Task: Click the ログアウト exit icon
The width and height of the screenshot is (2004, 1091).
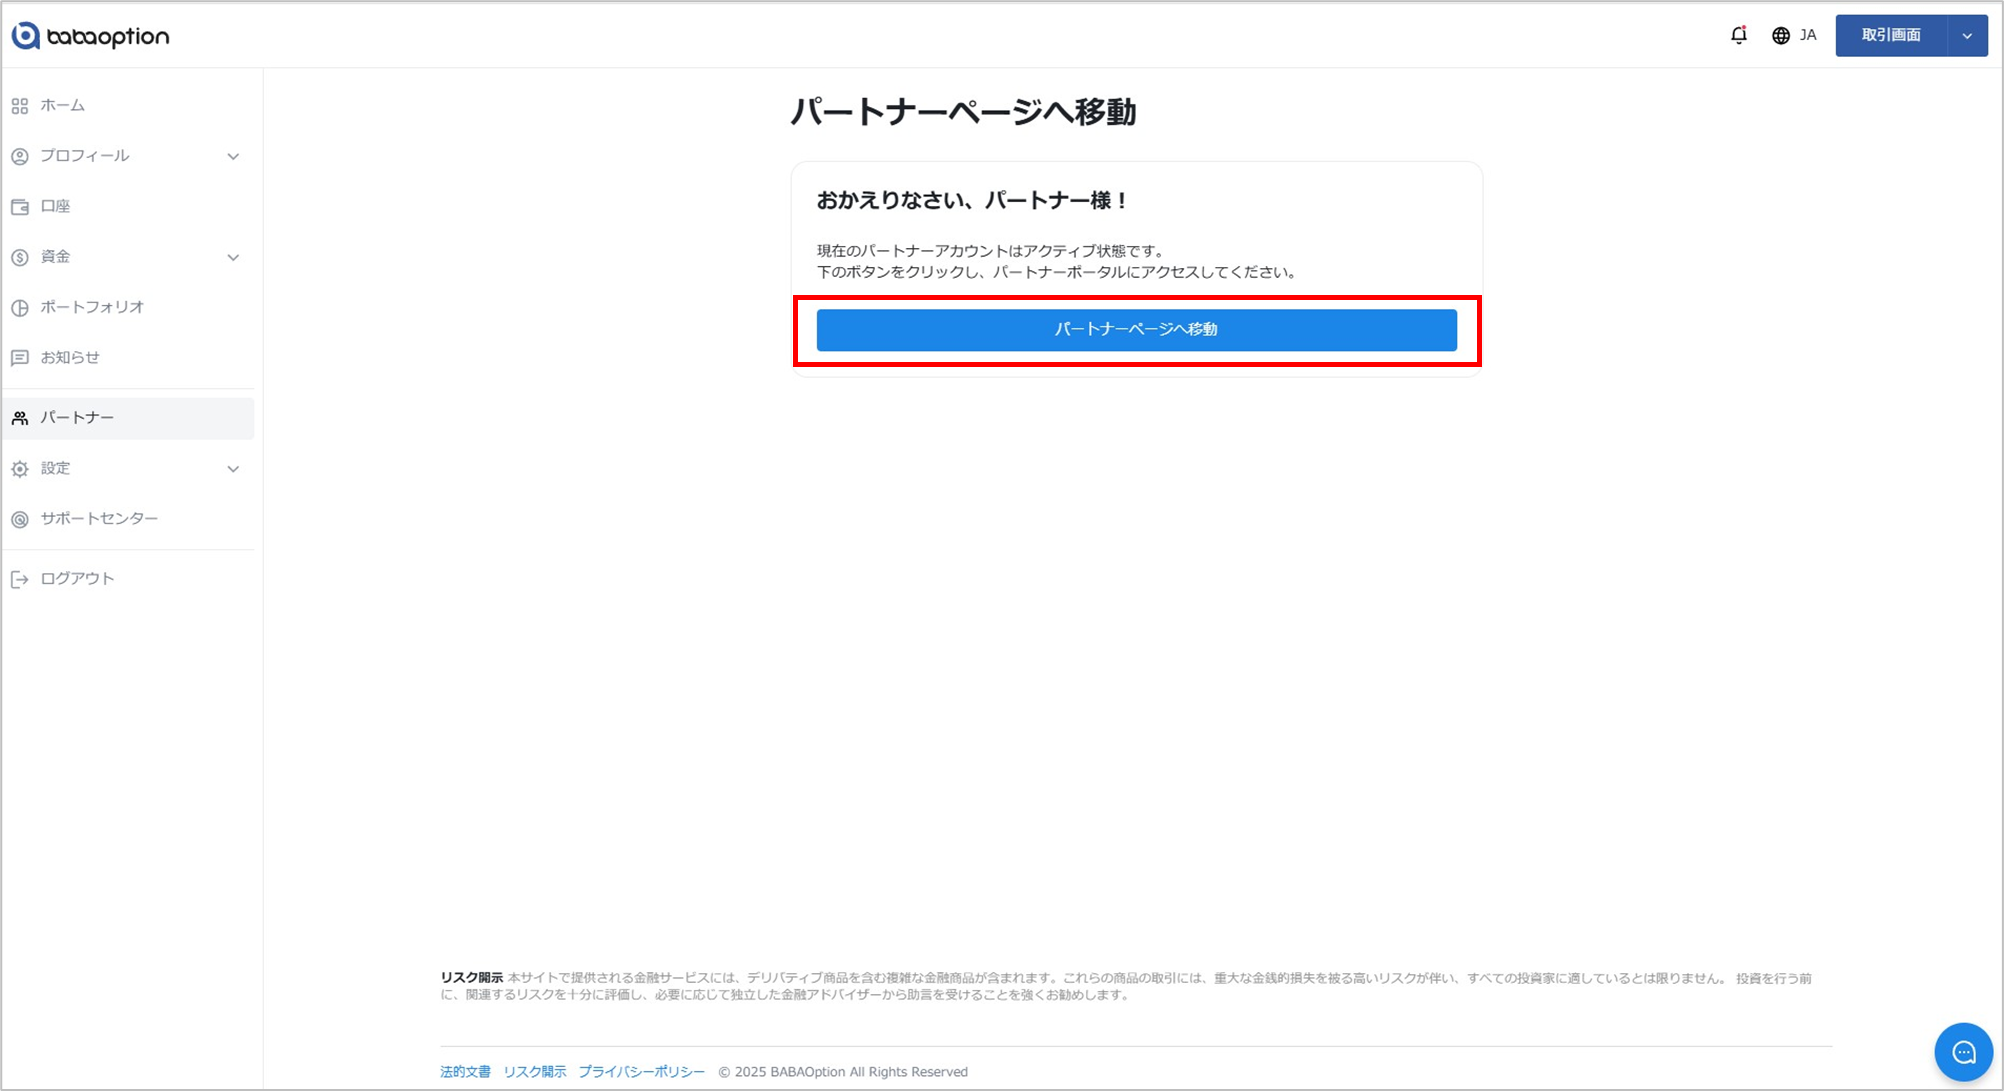Action: [x=20, y=580]
